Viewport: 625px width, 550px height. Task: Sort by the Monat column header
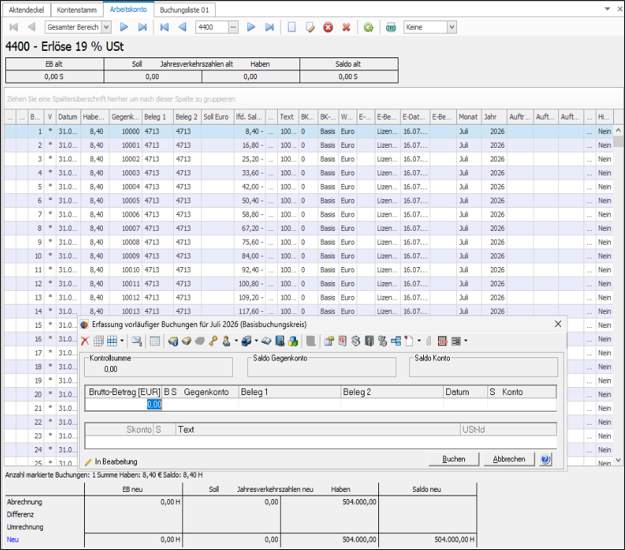pyautogui.click(x=469, y=117)
